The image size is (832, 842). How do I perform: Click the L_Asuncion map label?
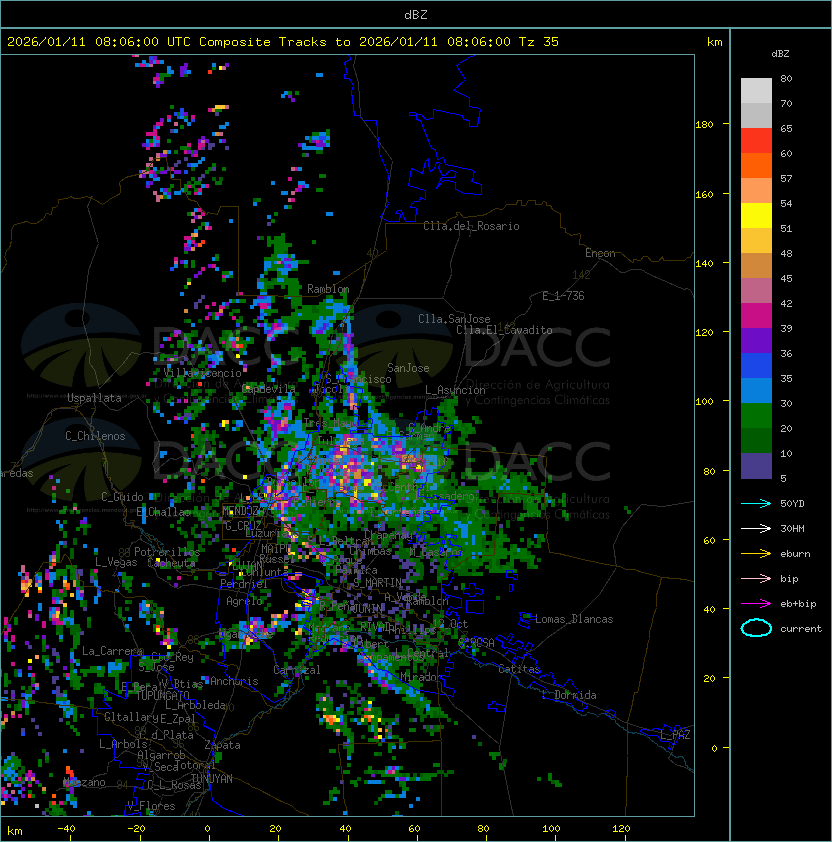click(455, 390)
